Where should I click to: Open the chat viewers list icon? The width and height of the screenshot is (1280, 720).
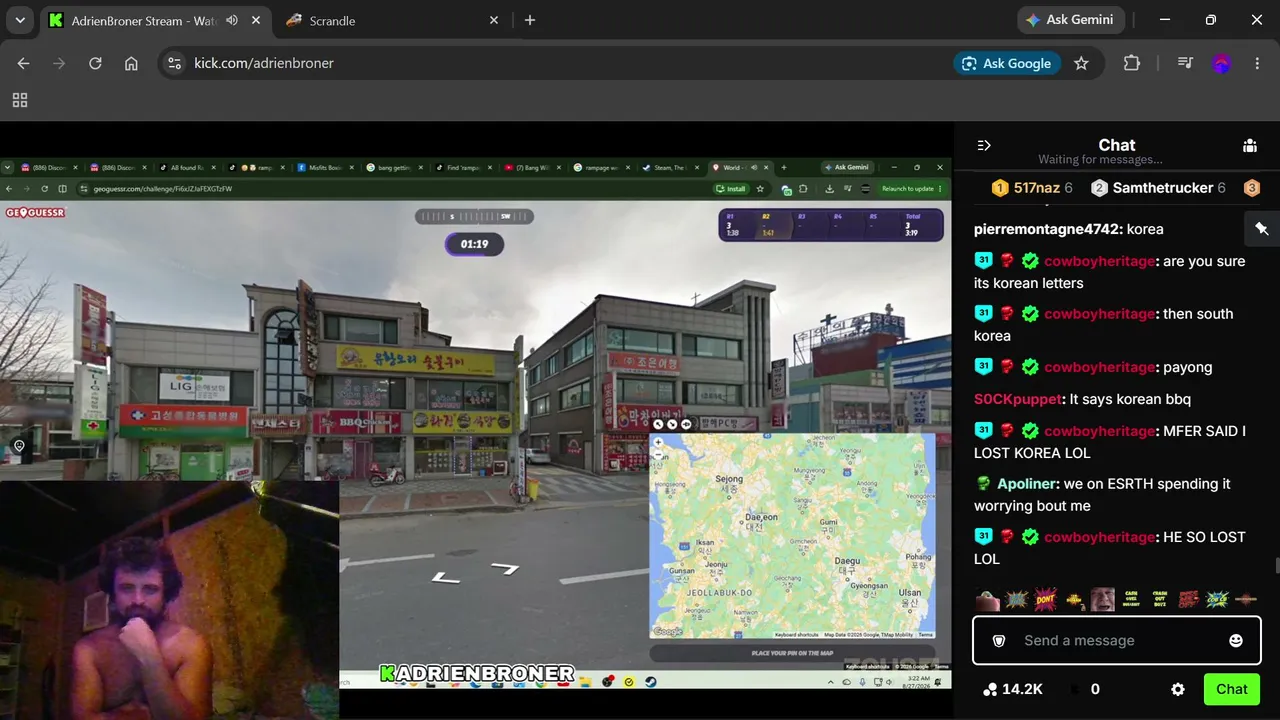pos(1250,145)
